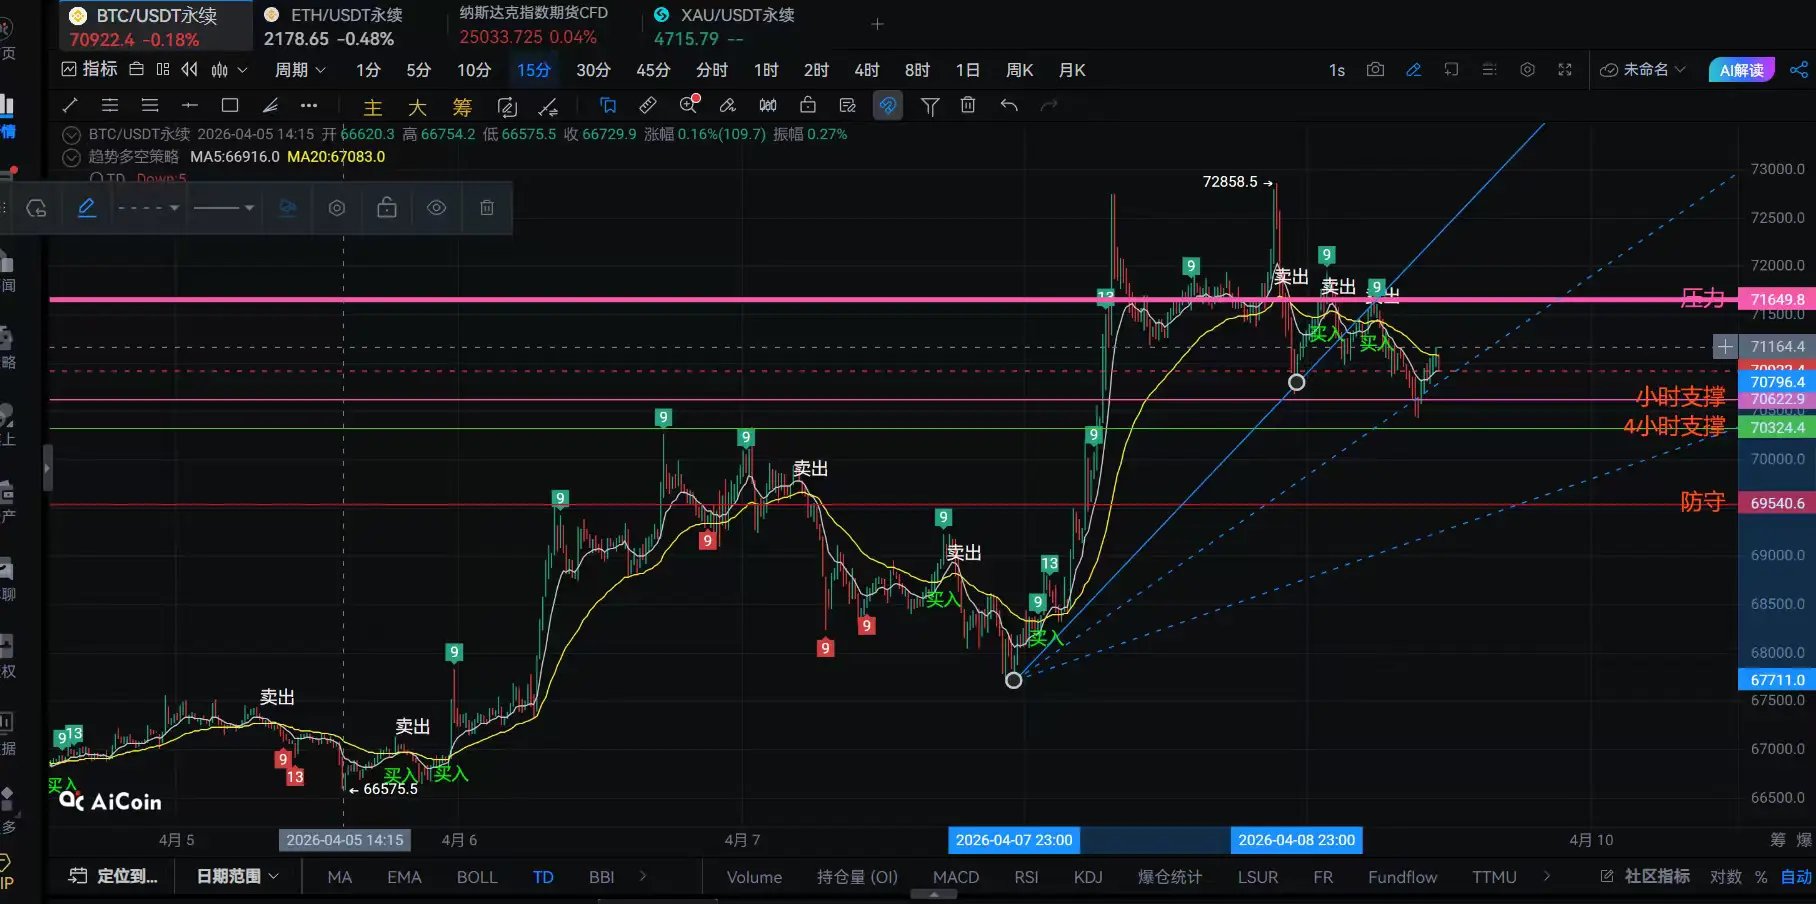Collapse the 趋势多空策略 indicator legend
Image resolution: width=1816 pixels, height=904 pixels.
tap(71, 157)
